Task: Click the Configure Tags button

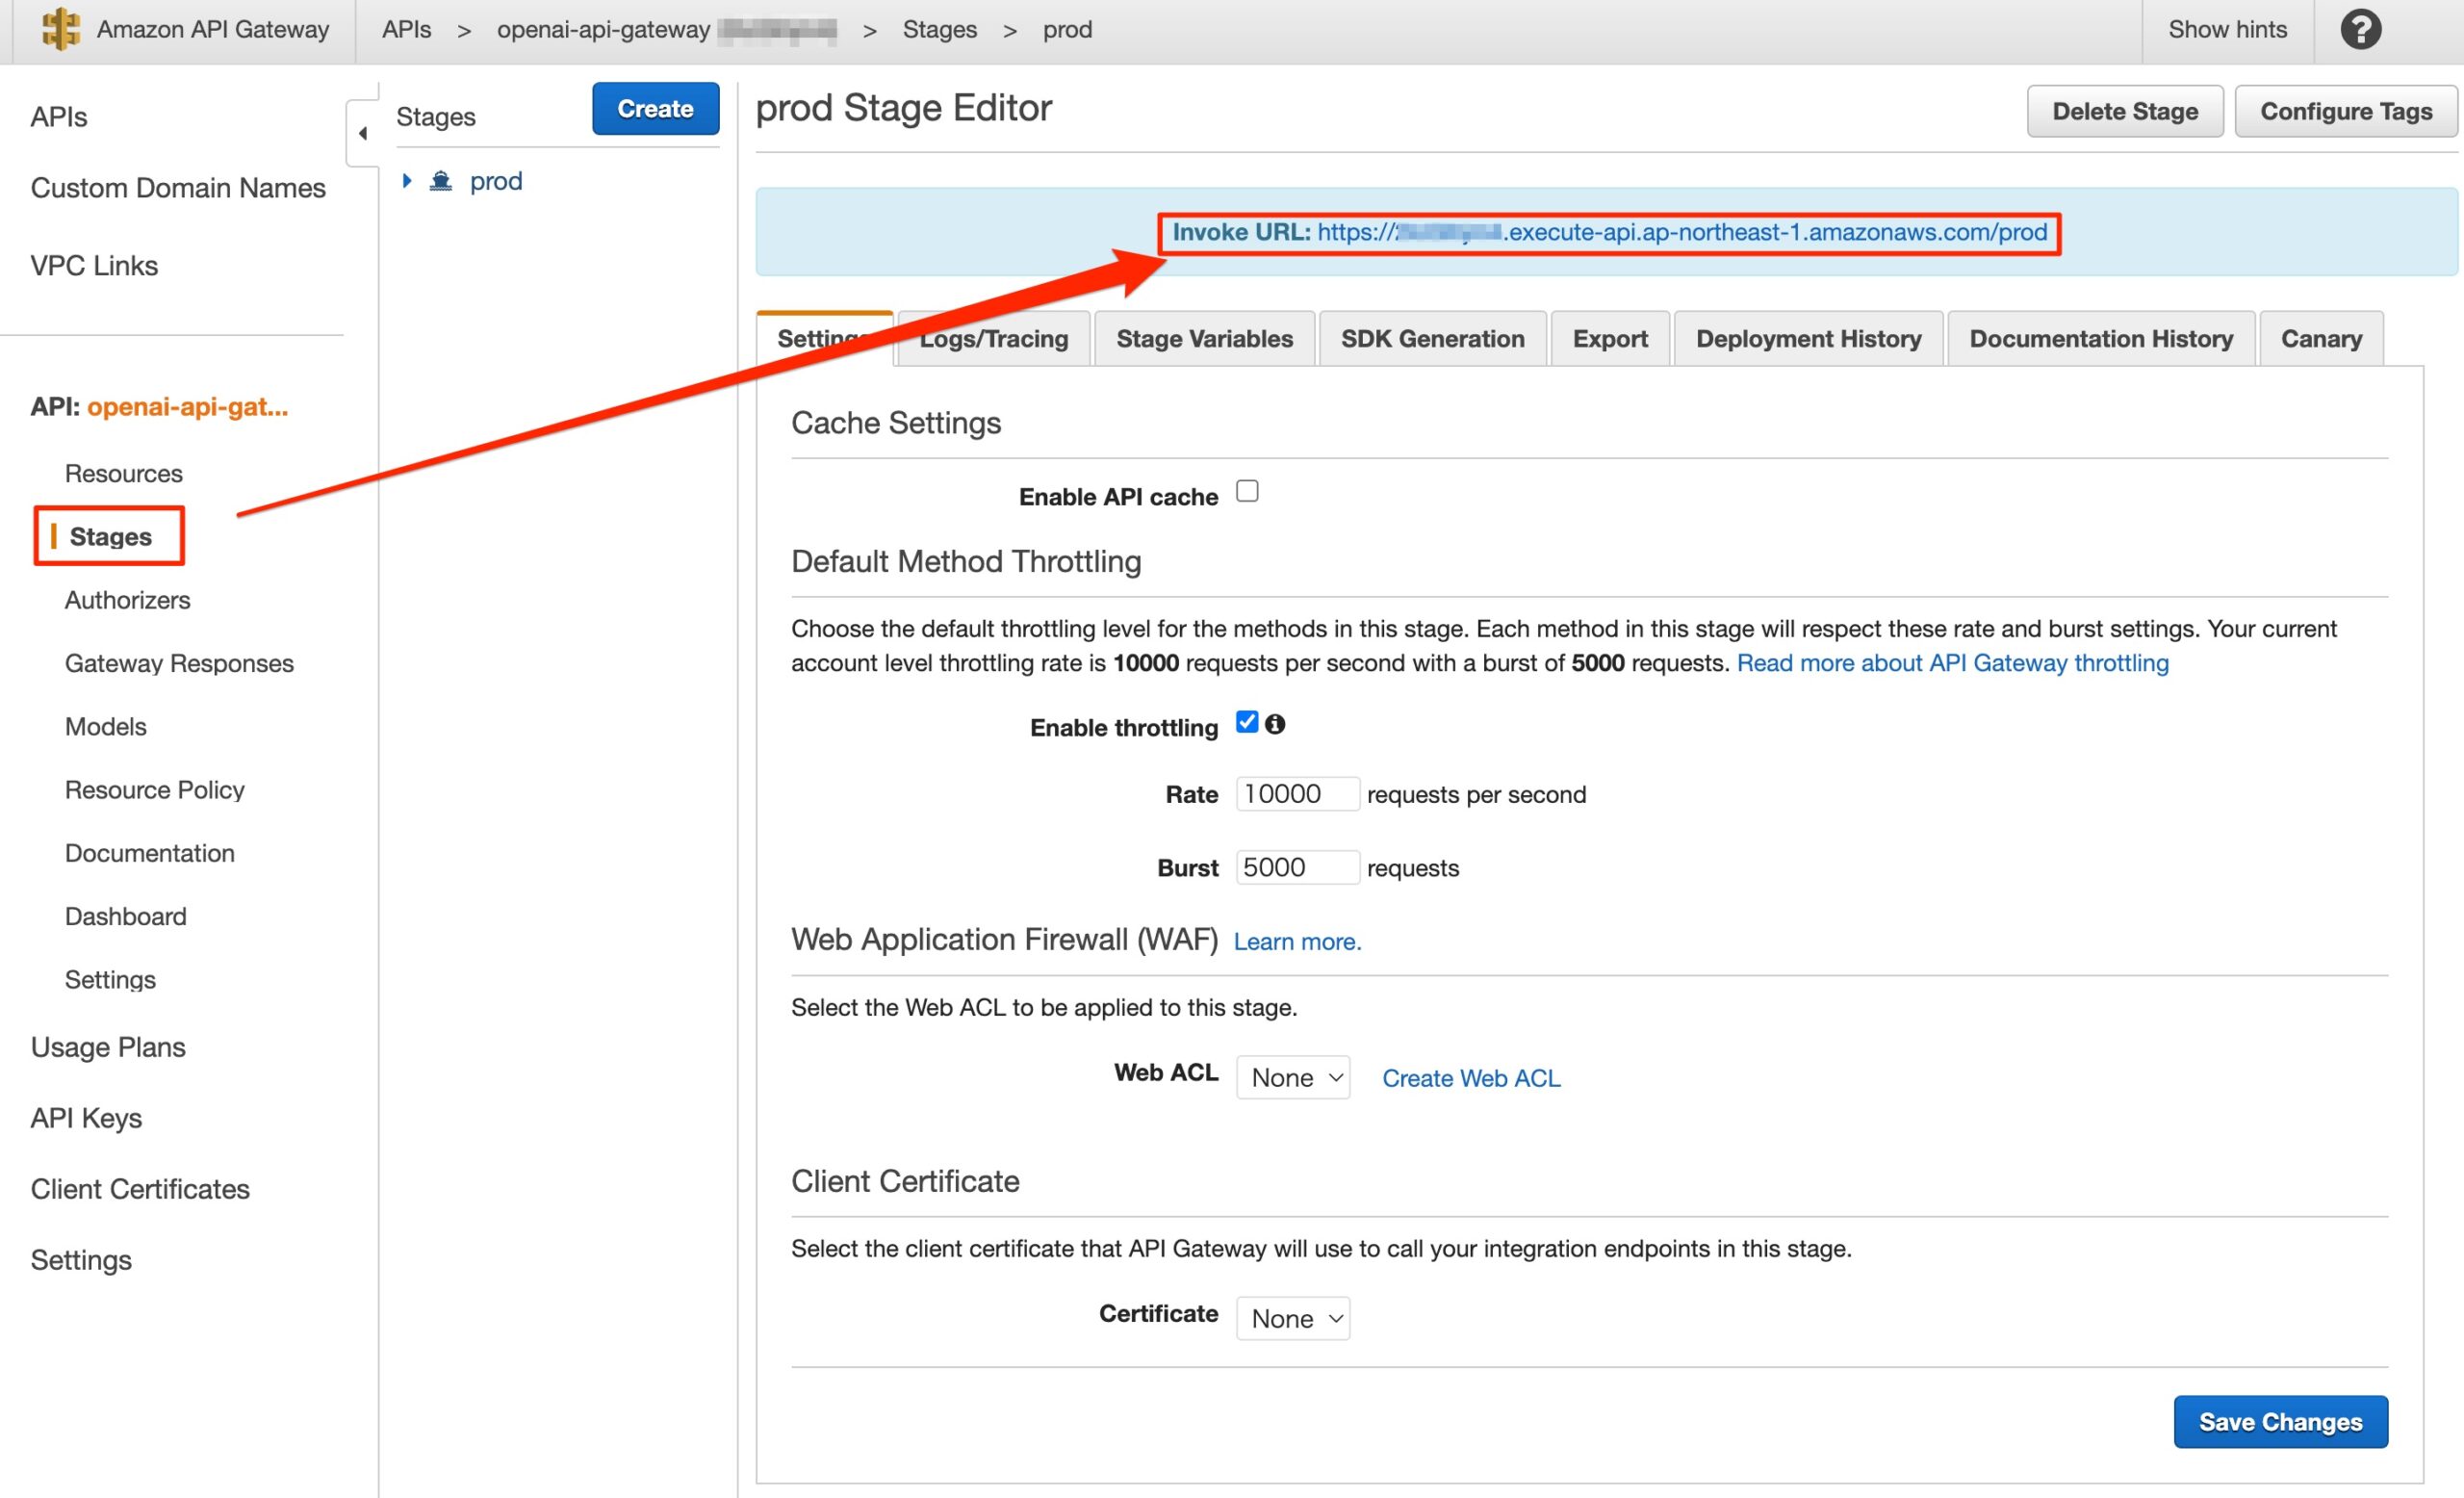Action: [2346, 111]
